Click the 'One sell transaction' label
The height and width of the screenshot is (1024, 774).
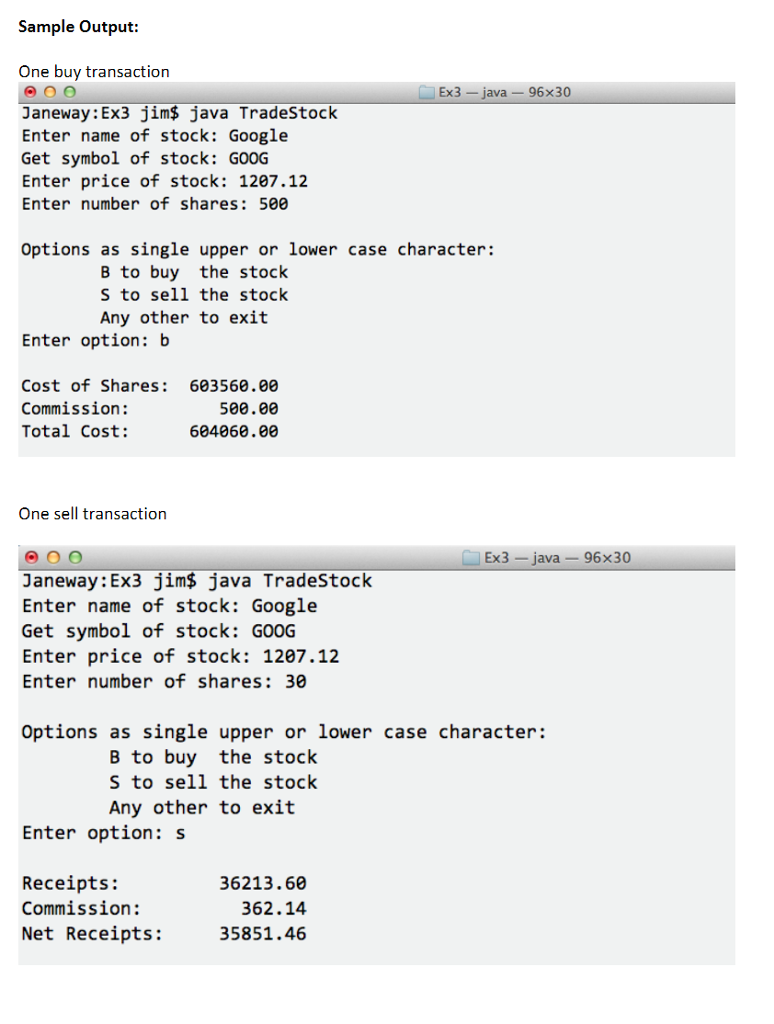[x=92, y=513]
